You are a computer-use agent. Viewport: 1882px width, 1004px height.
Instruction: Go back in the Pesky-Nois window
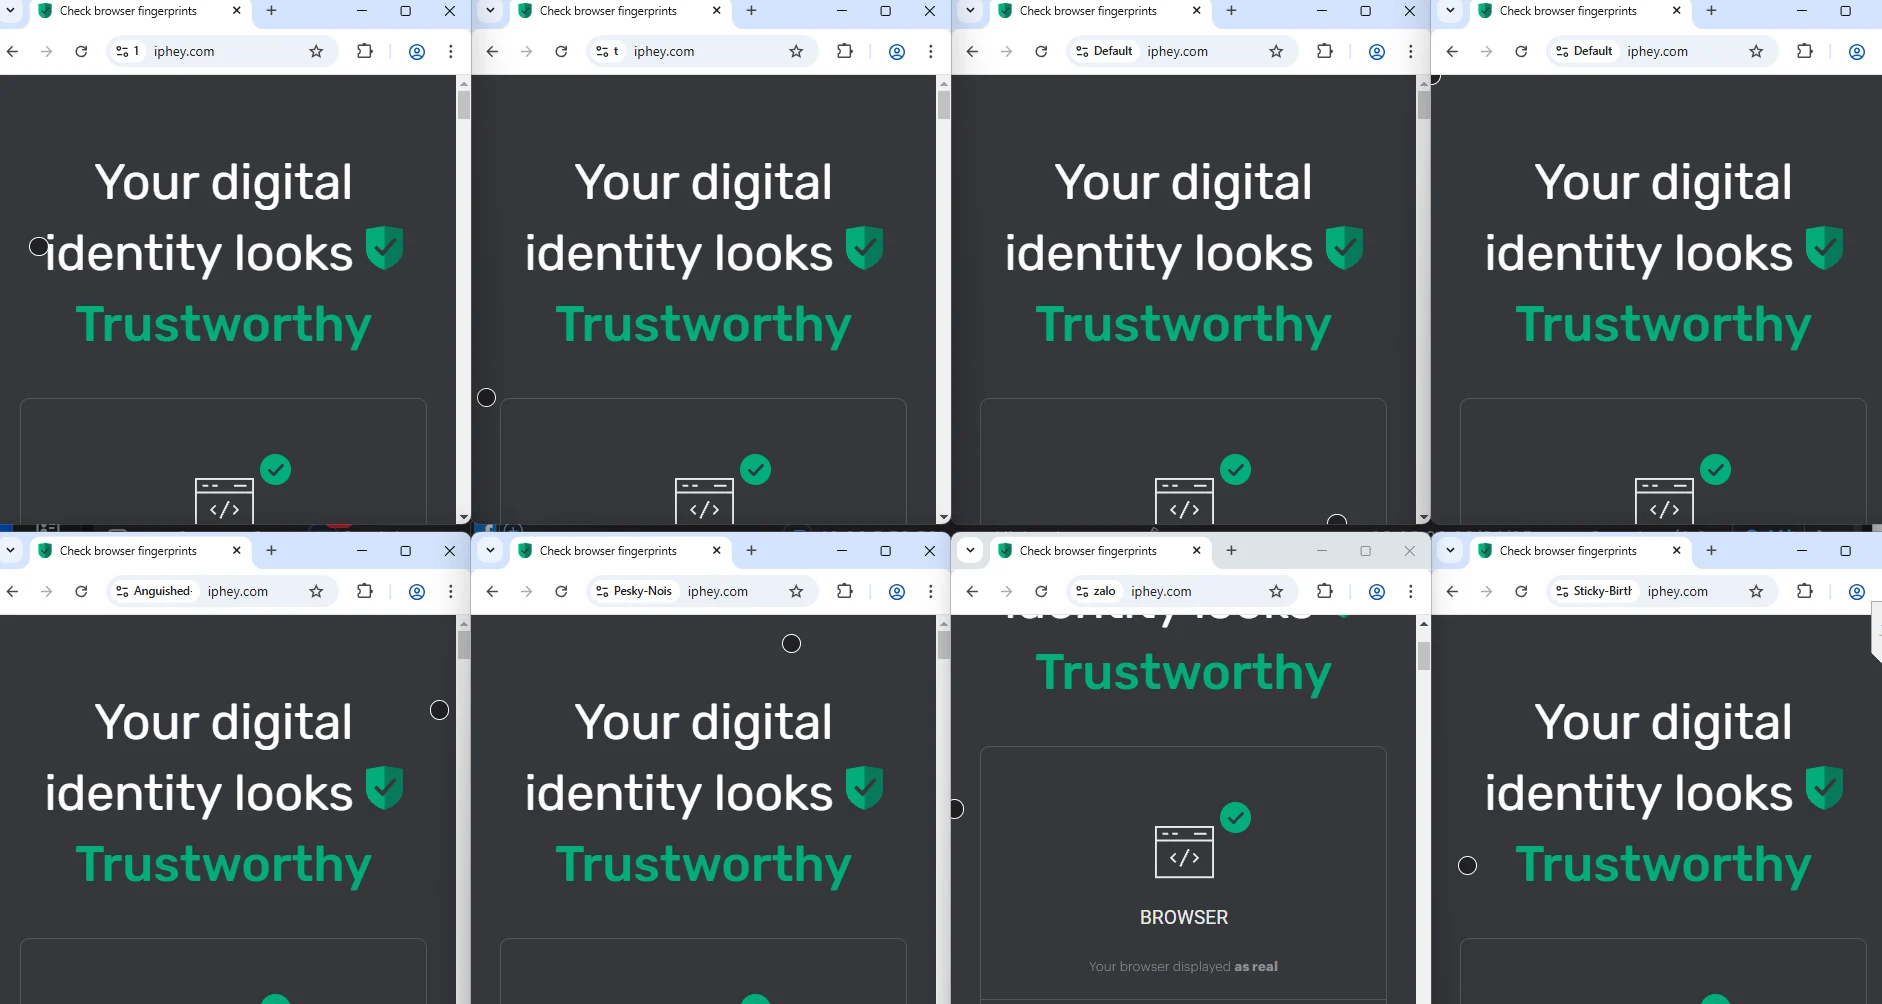pyautogui.click(x=492, y=591)
